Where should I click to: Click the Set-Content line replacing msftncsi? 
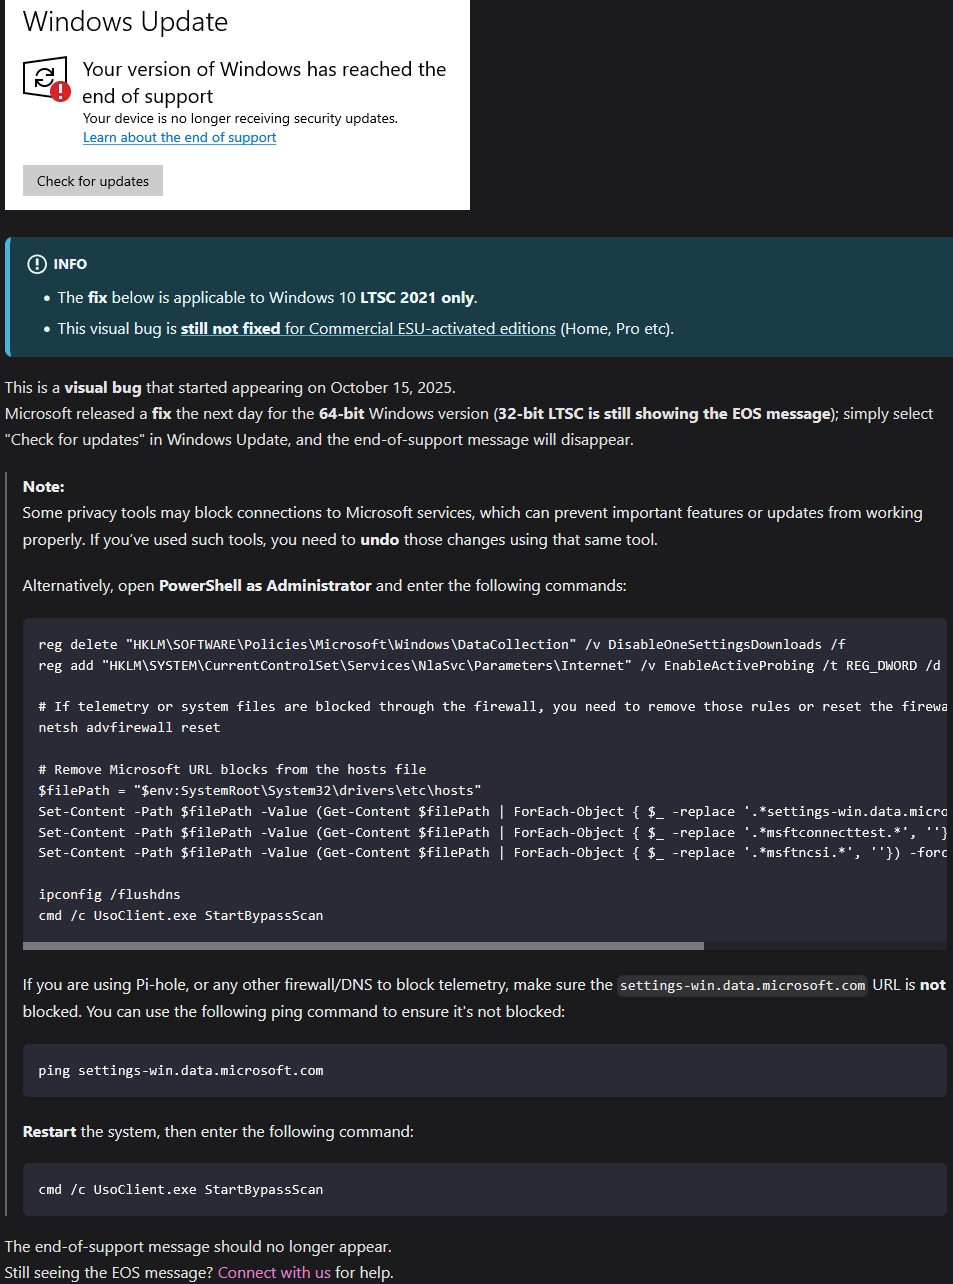(492, 852)
